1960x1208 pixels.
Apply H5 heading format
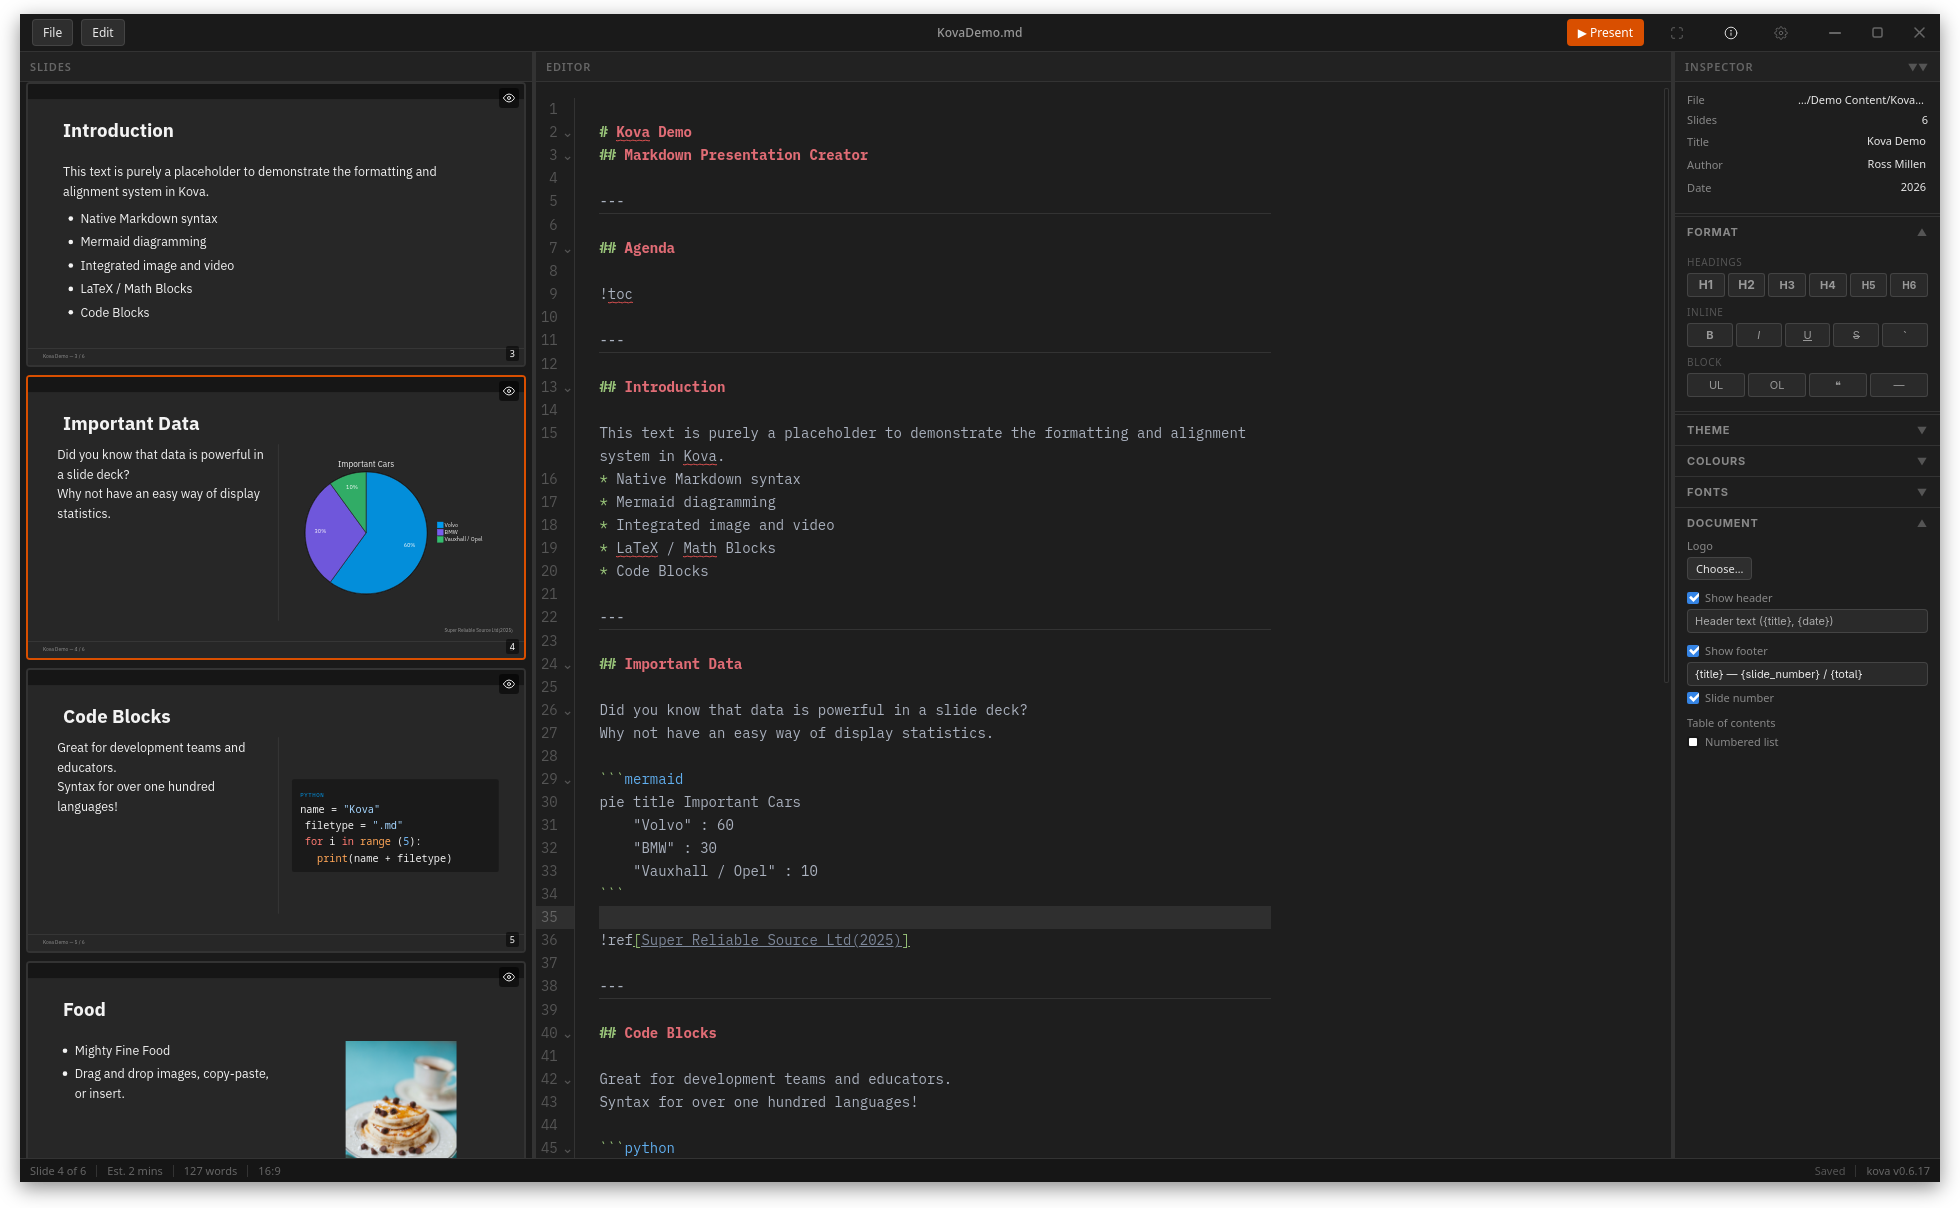[1868, 285]
